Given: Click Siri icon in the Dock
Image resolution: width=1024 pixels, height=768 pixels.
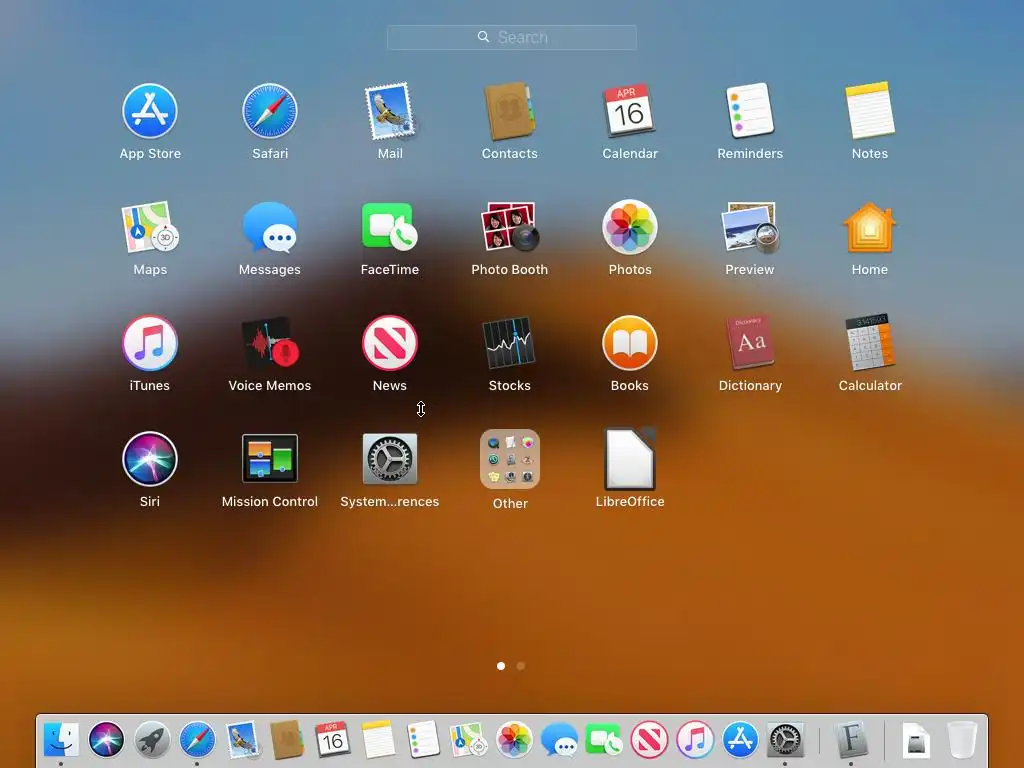Looking at the screenshot, I should [106, 740].
